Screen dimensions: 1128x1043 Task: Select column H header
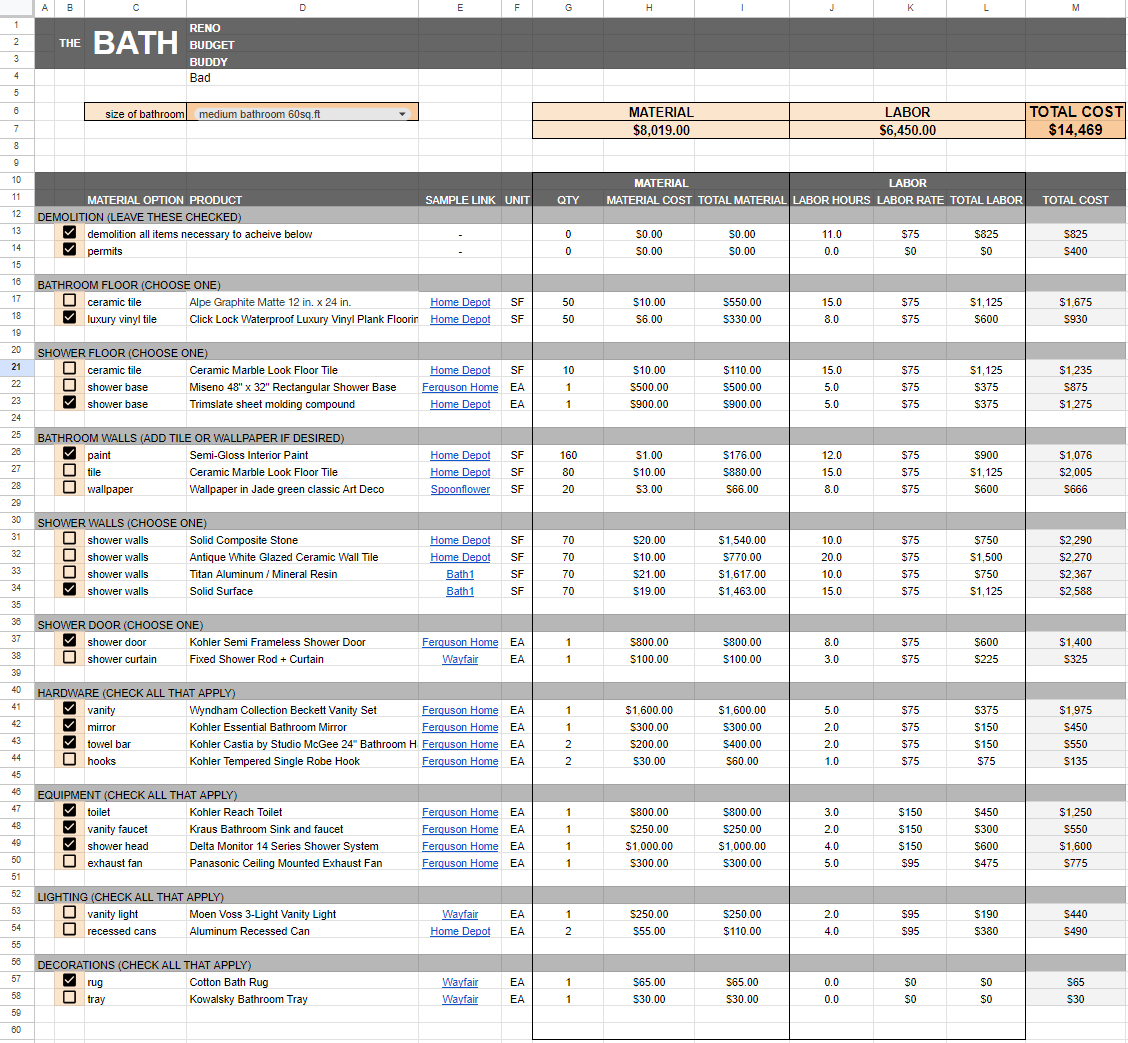click(x=649, y=8)
